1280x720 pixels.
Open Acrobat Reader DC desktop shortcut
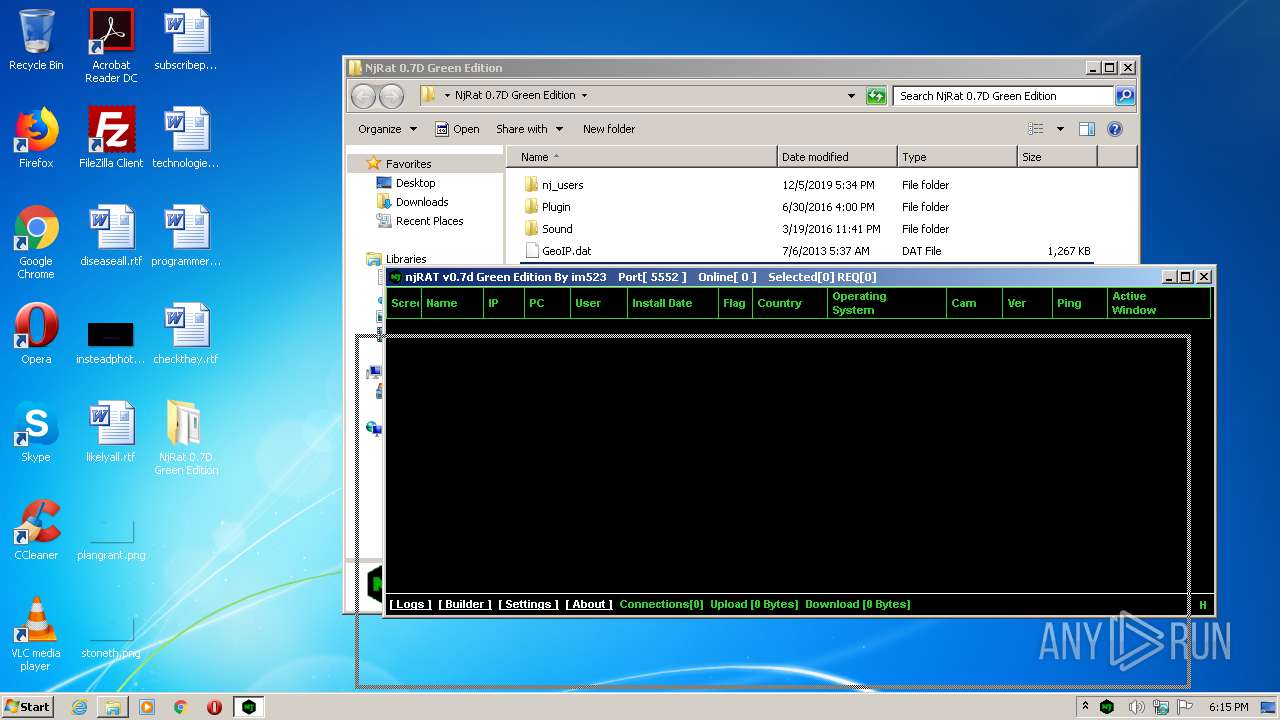click(x=111, y=46)
